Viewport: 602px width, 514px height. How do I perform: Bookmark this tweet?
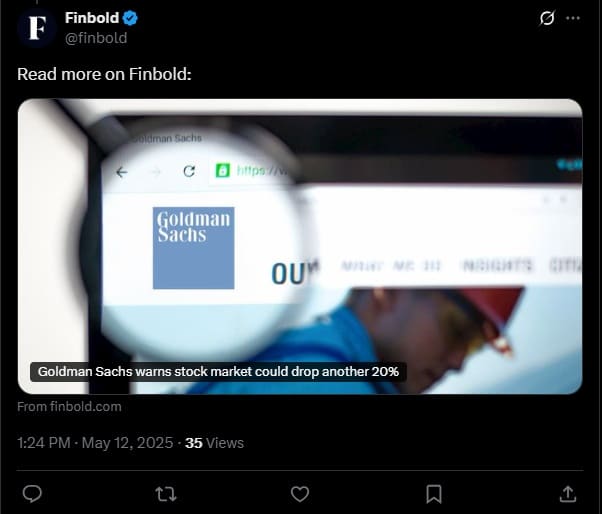(x=434, y=494)
